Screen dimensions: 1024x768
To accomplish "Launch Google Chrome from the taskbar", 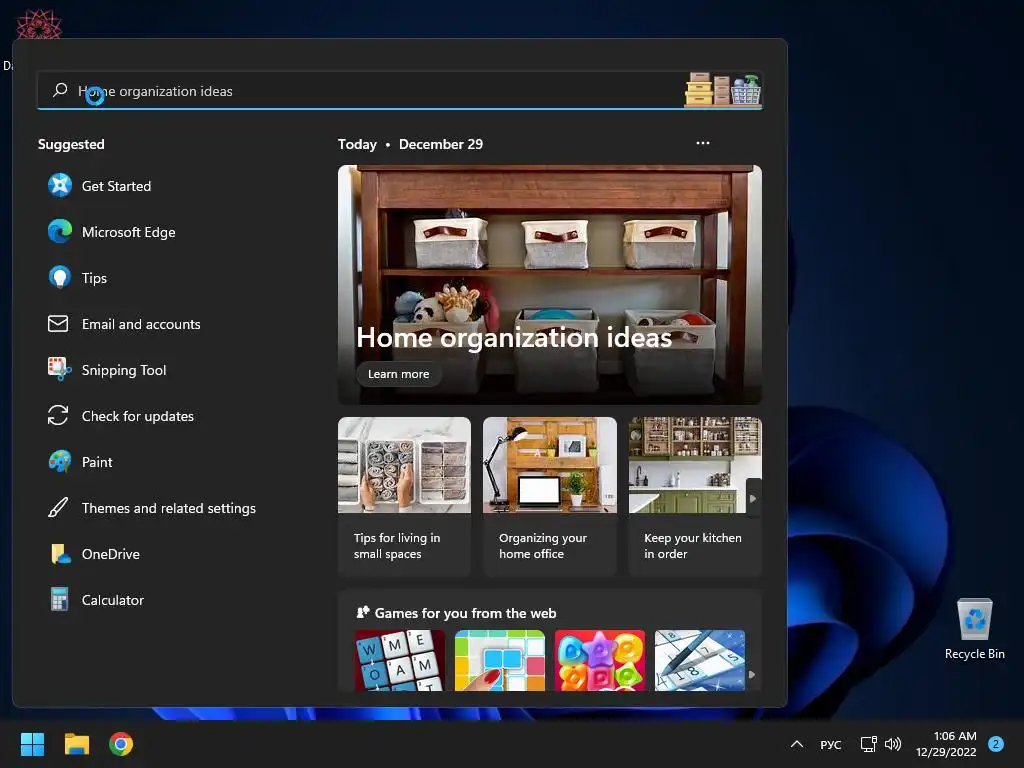I will click(121, 744).
